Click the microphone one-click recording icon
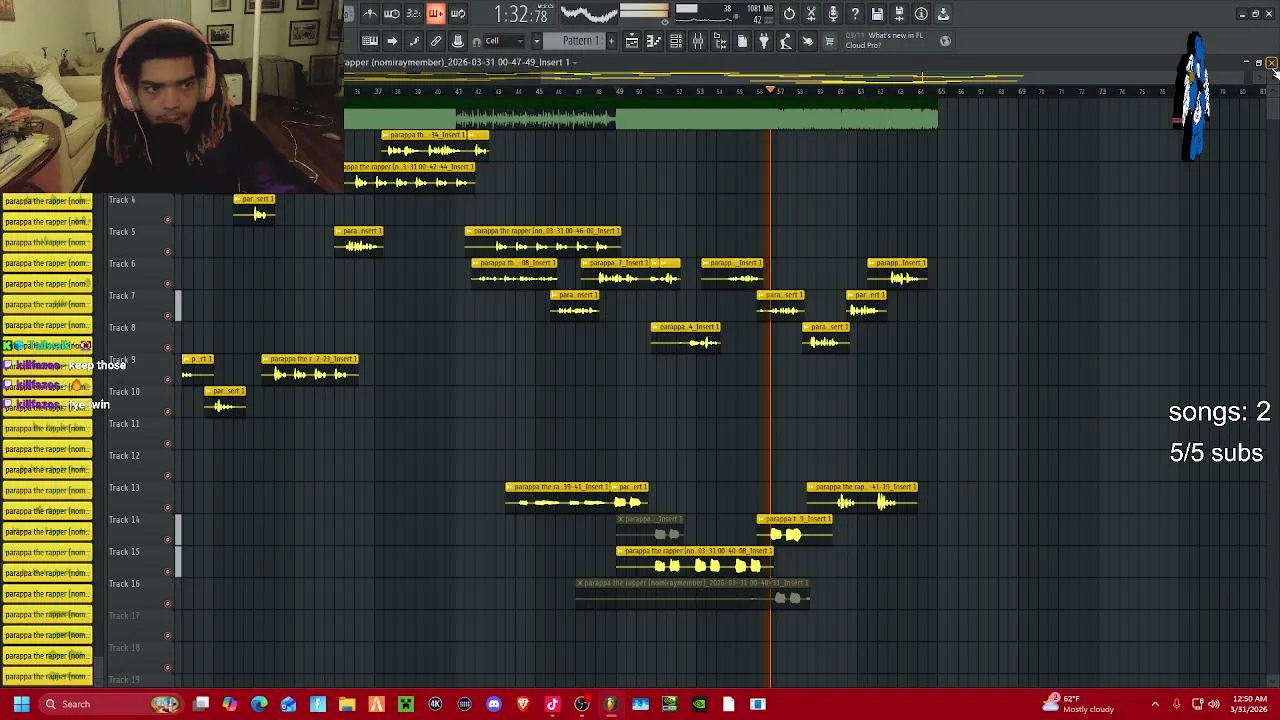Viewport: 1280px width, 720px height. click(x=833, y=14)
